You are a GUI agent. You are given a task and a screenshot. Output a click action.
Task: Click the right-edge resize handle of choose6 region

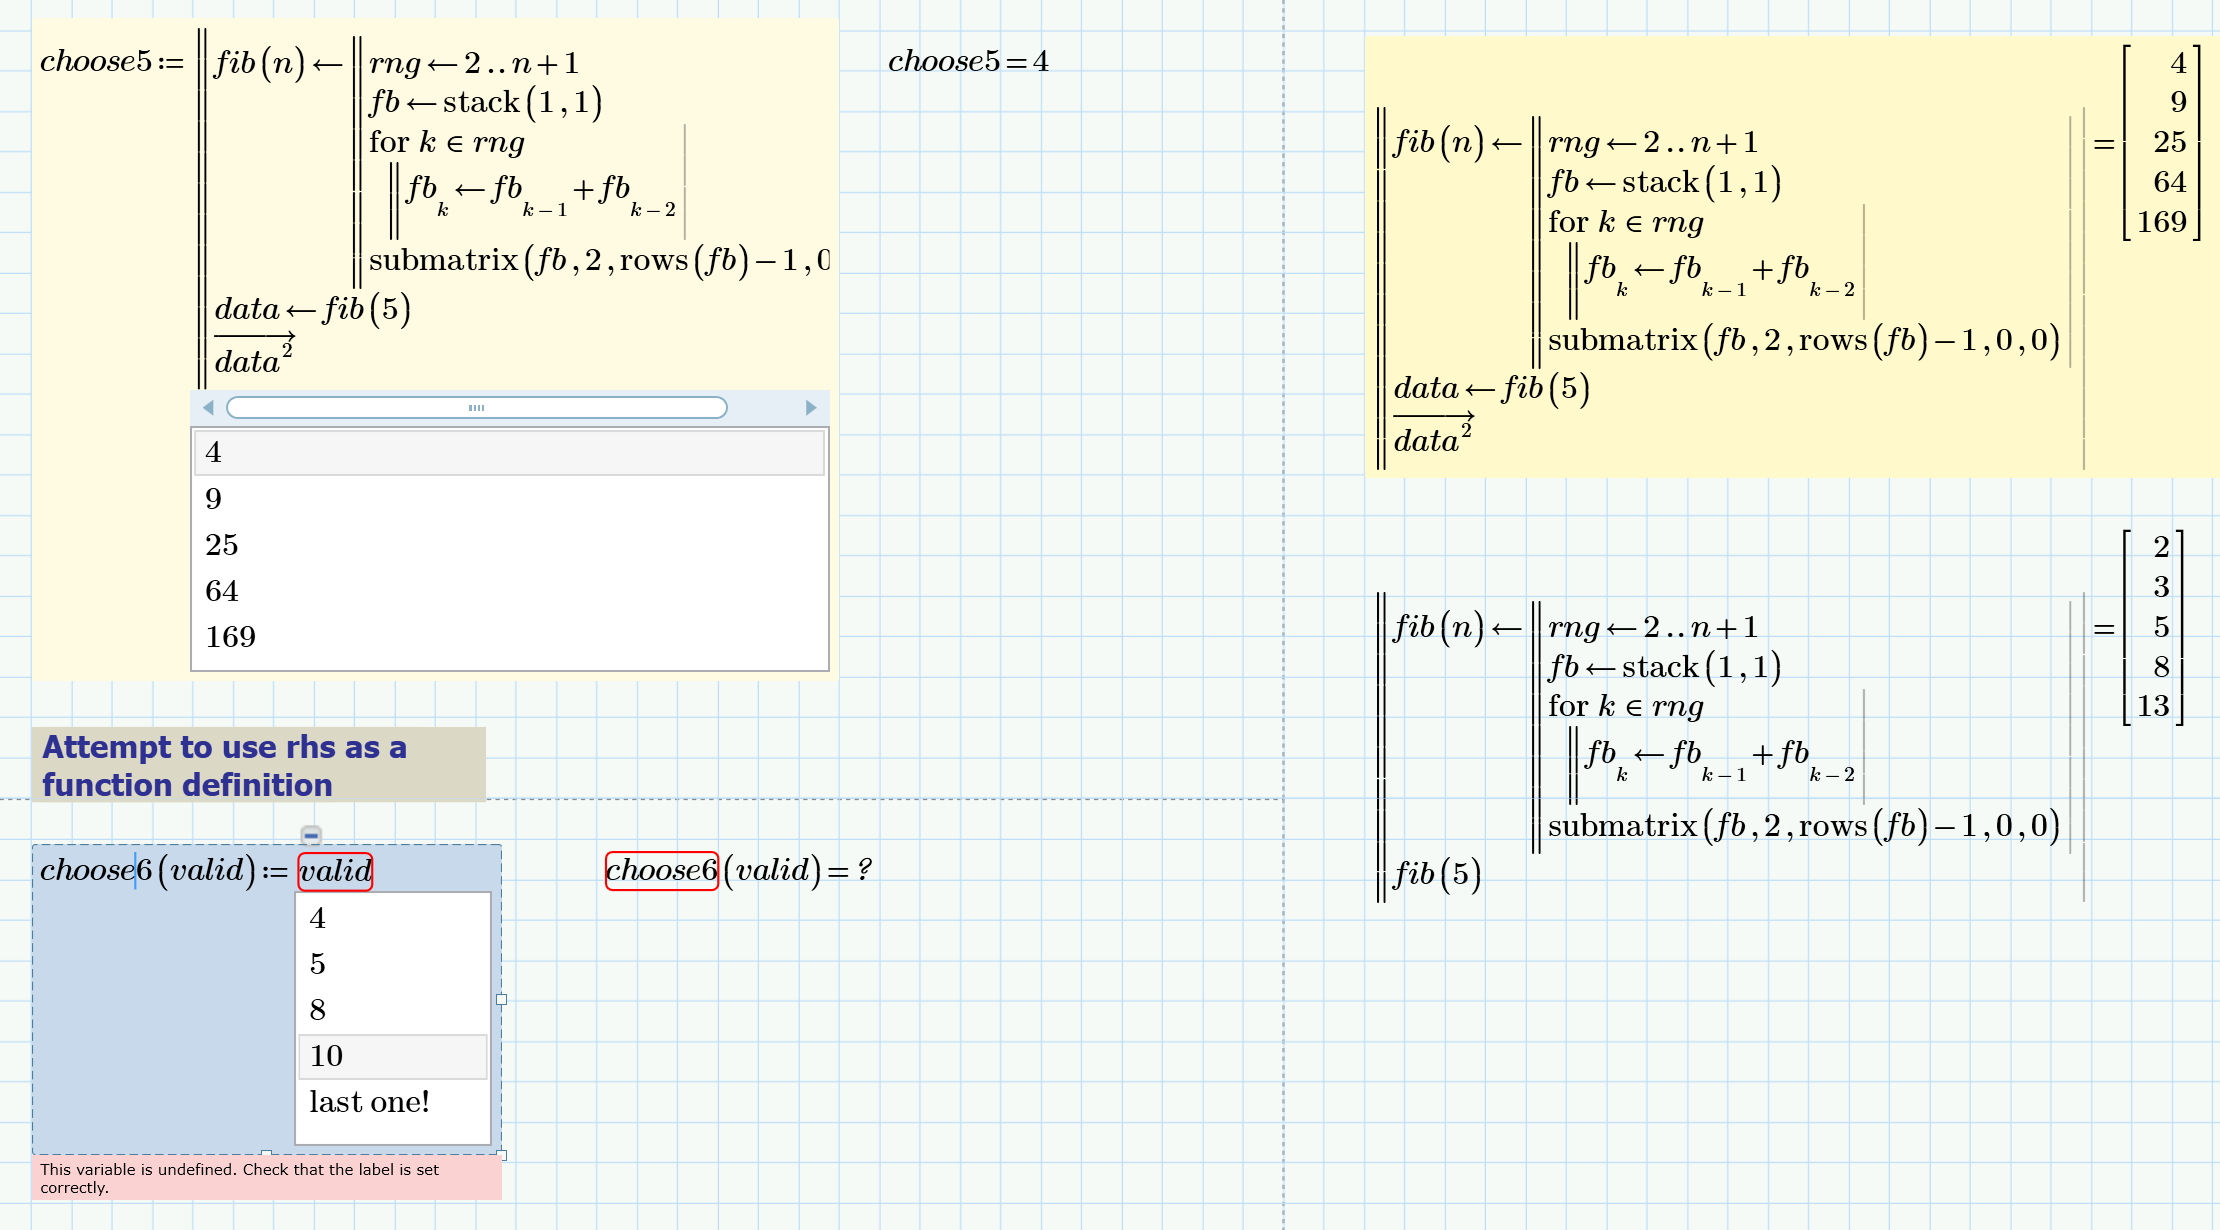[502, 999]
